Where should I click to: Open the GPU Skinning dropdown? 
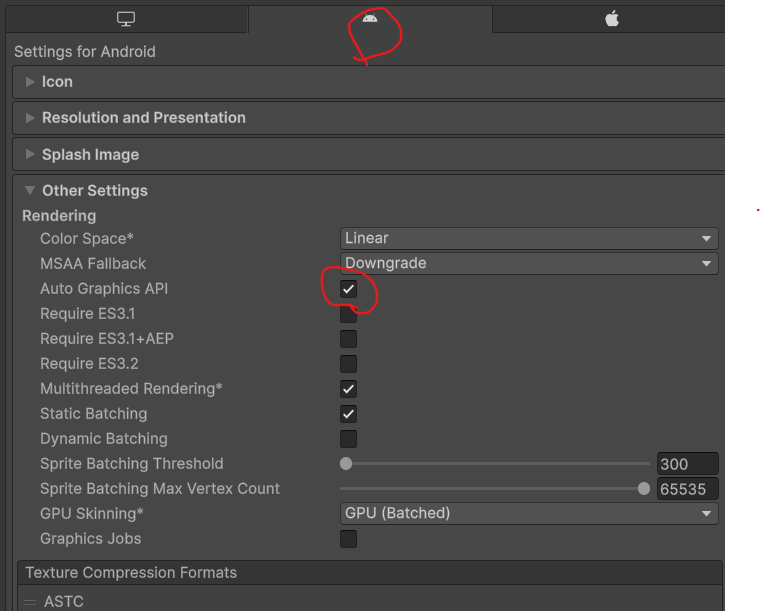529,514
